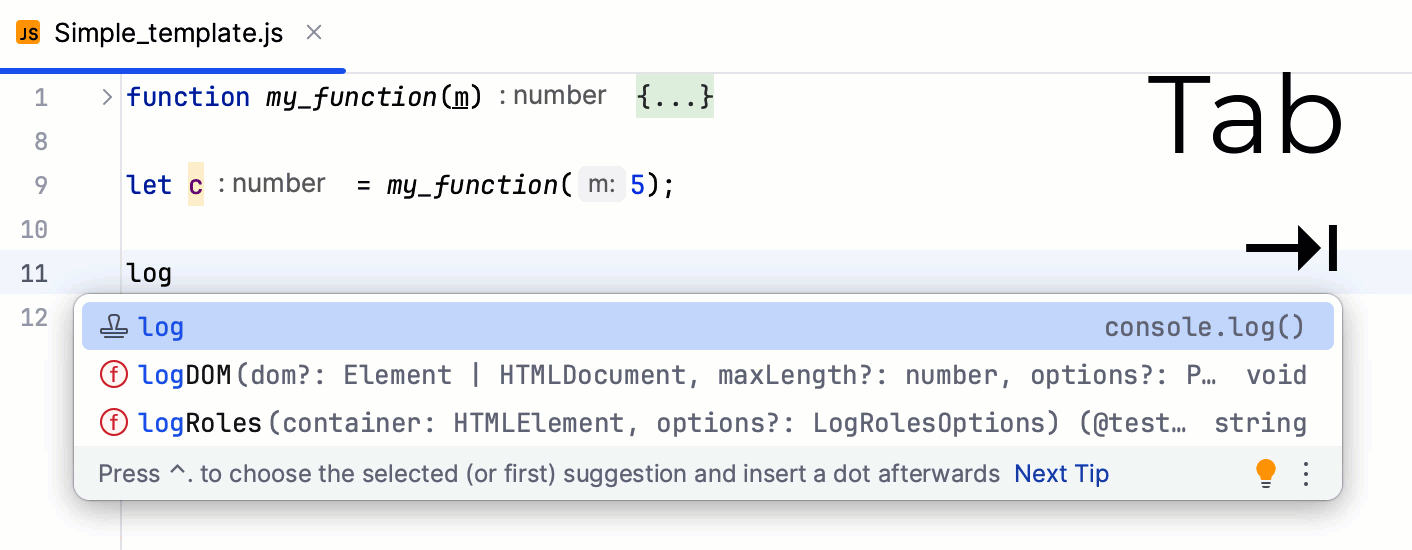Click the logRoles function icon
The height and width of the screenshot is (550, 1412).
pyautogui.click(x=115, y=423)
